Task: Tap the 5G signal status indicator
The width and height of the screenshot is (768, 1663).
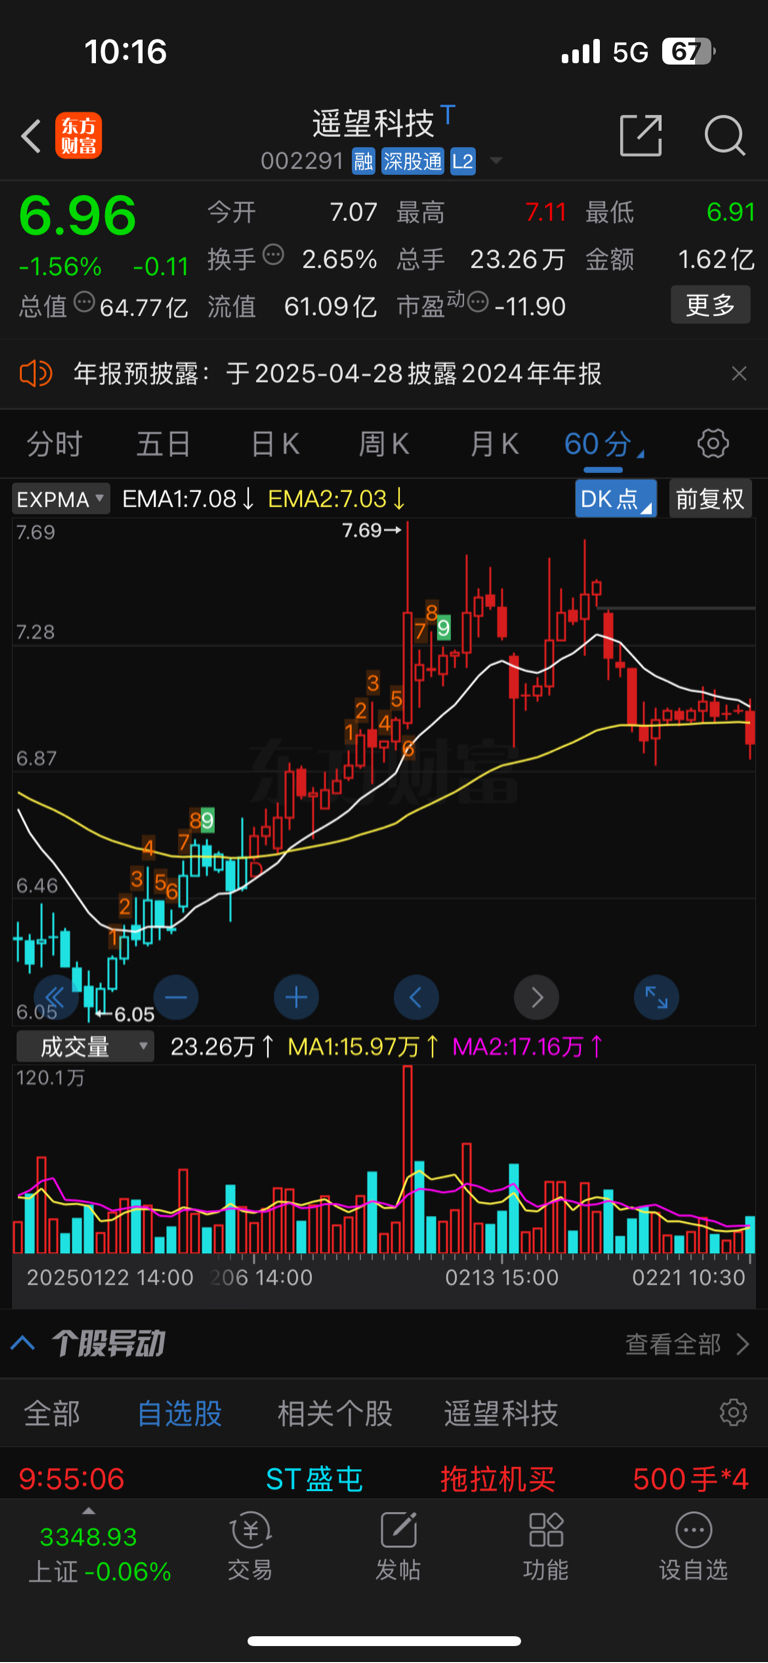Action: coord(630,52)
